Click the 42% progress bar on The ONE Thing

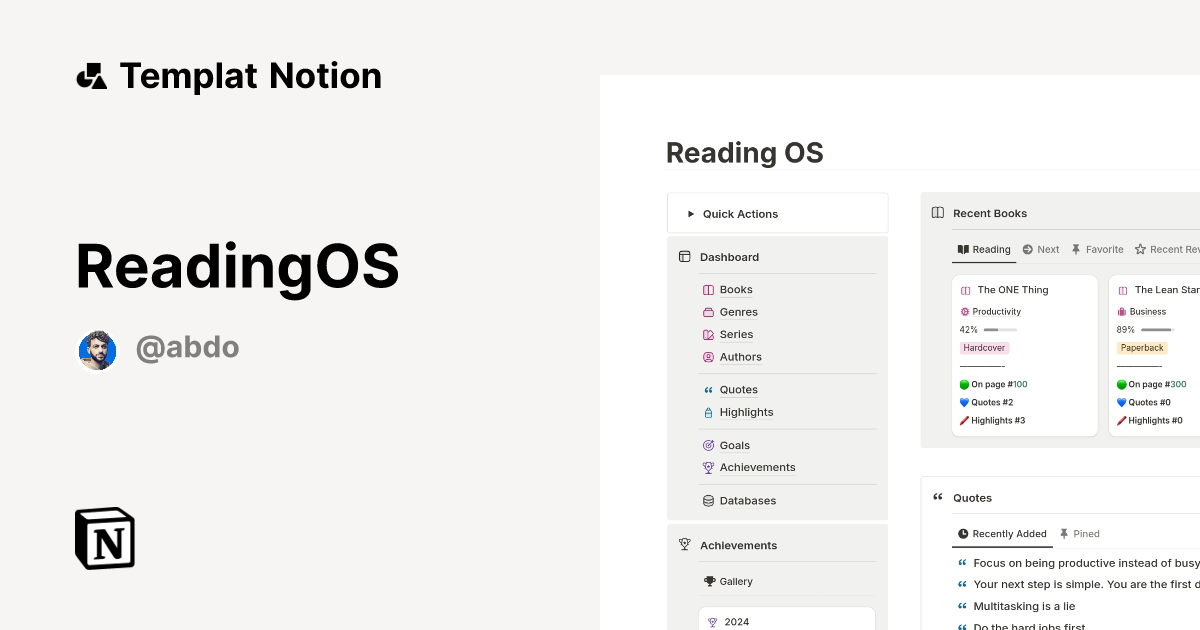pyautogui.click(x=1000, y=329)
